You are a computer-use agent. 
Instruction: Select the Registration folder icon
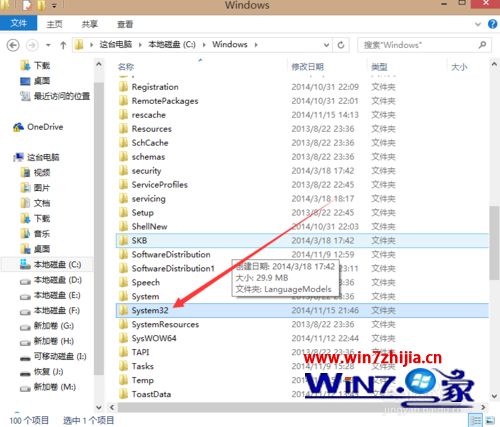pos(123,87)
